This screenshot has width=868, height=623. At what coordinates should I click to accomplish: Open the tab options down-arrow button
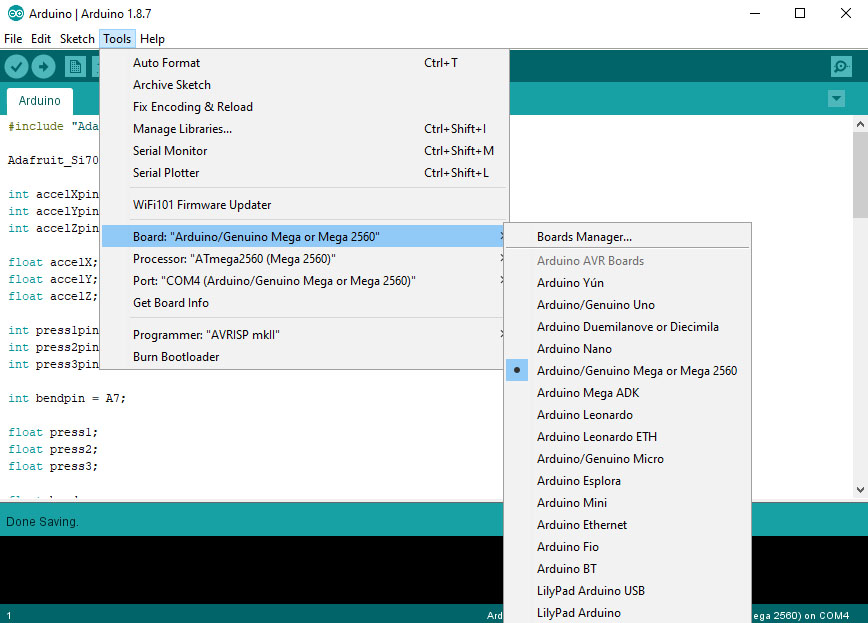click(x=836, y=99)
